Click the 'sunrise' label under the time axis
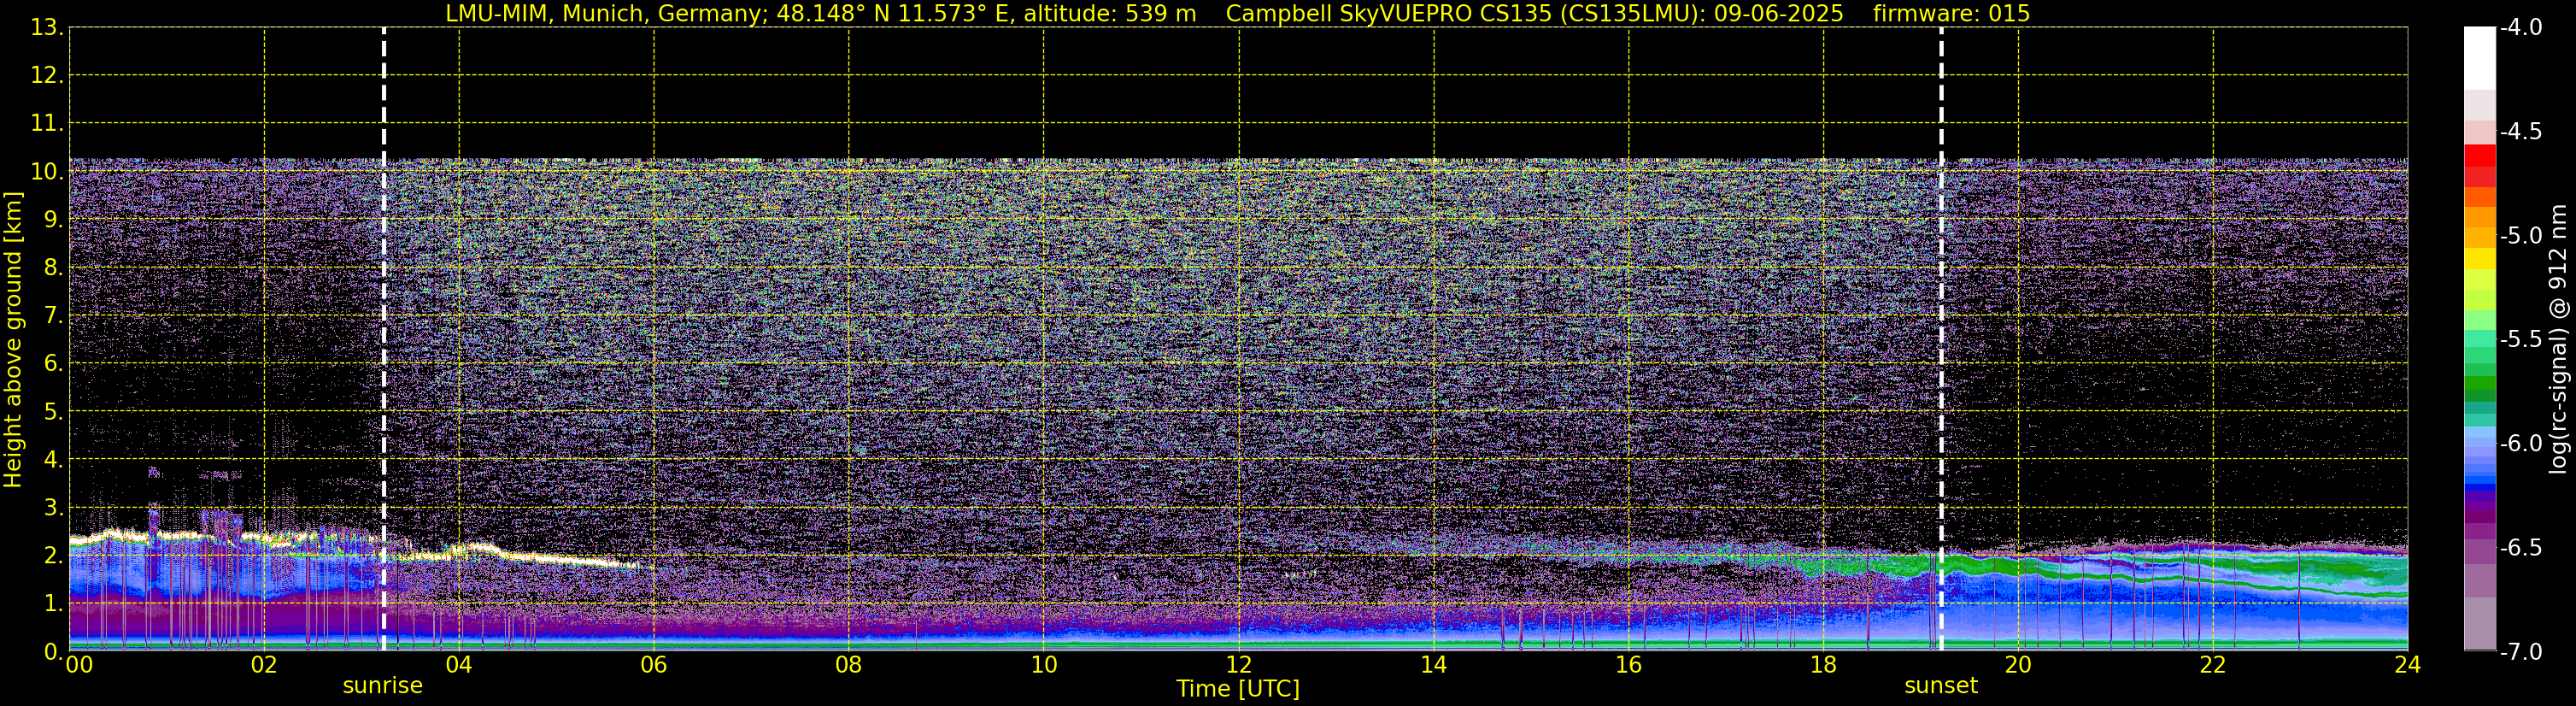 click(x=382, y=686)
